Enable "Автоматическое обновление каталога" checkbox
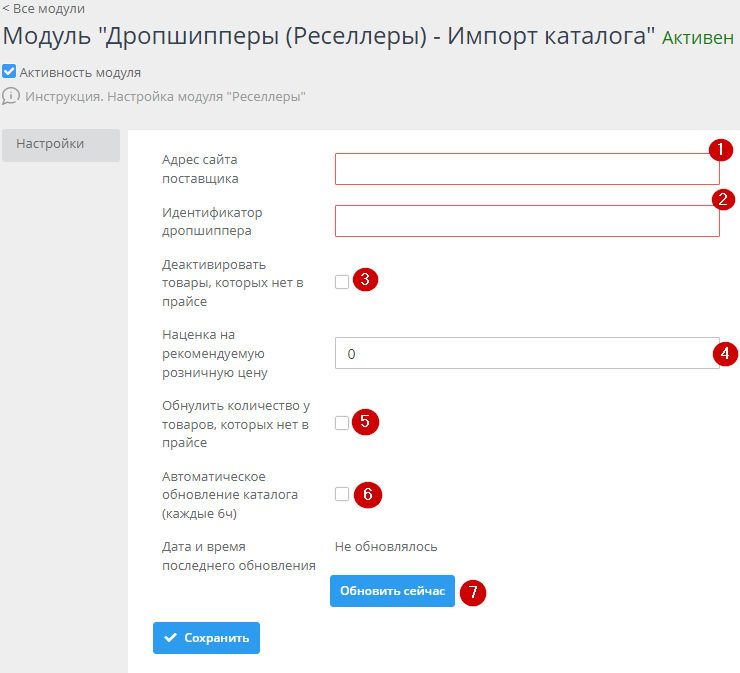The width and height of the screenshot is (740, 673). click(x=342, y=494)
